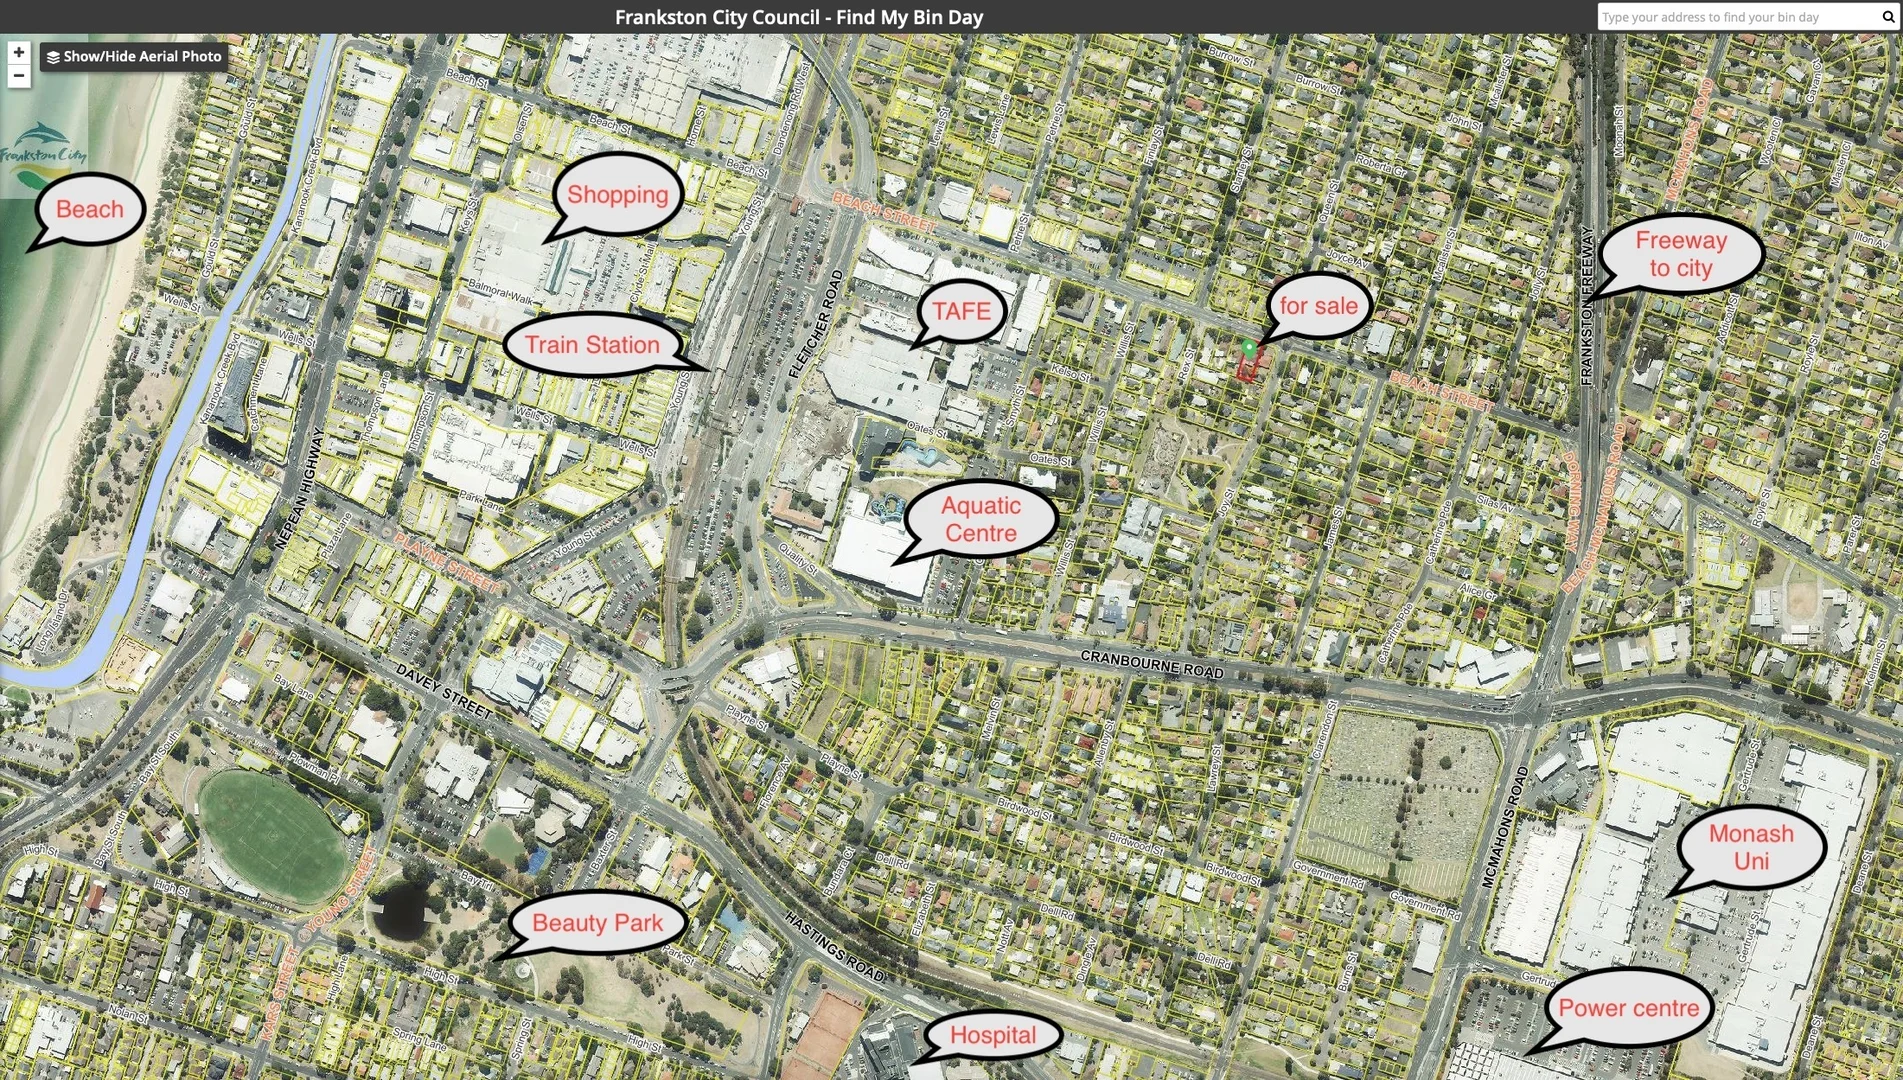Select the 'for sale' speech bubble
Screen dimensions: 1903x1080
pyautogui.click(x=1318, y=306)
